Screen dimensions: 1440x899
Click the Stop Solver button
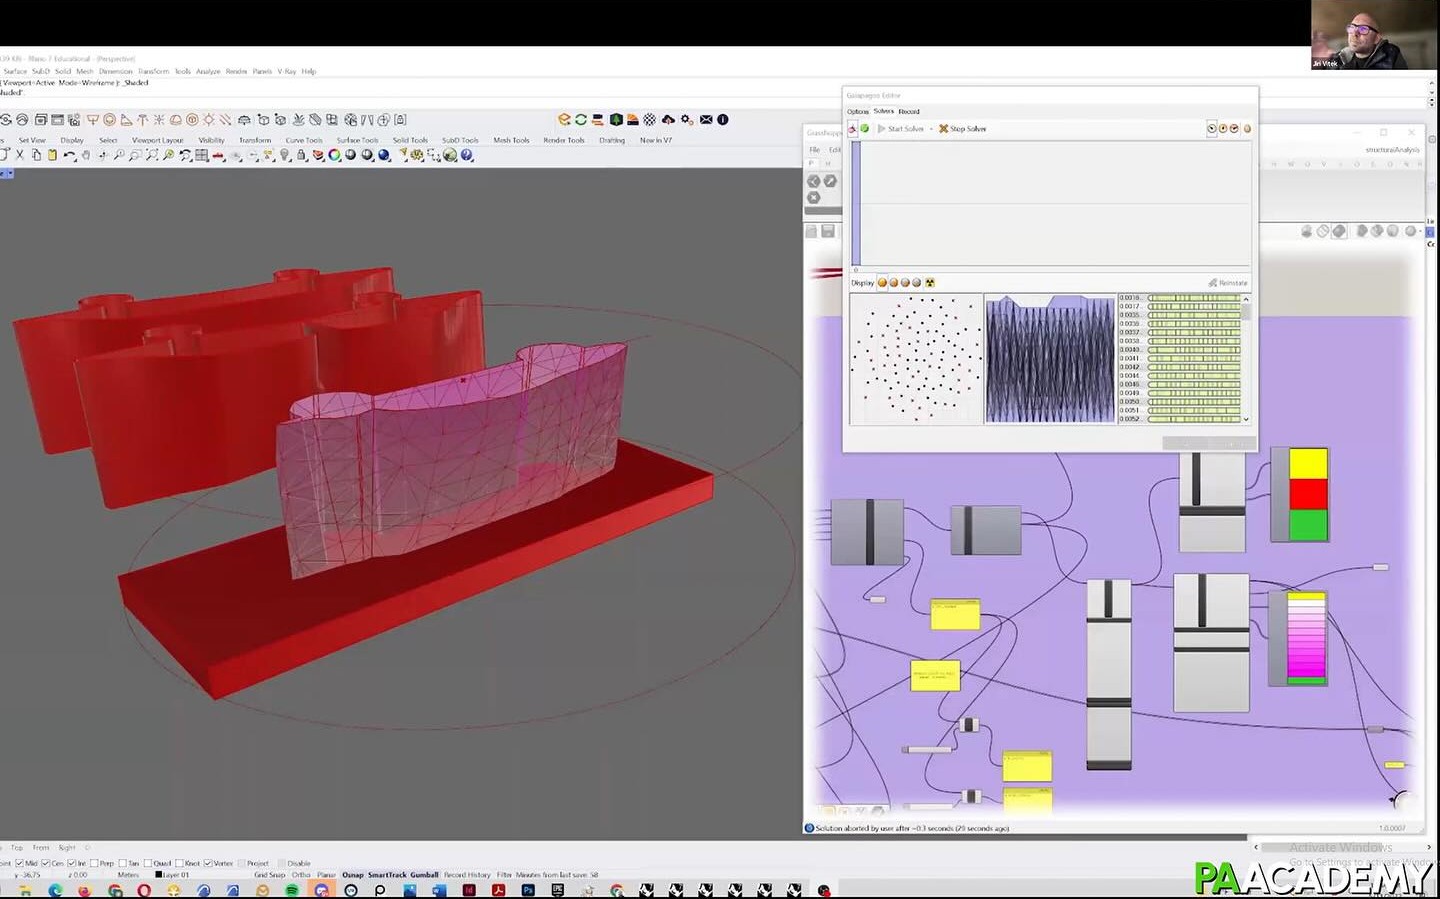click(x=963, y=129)
